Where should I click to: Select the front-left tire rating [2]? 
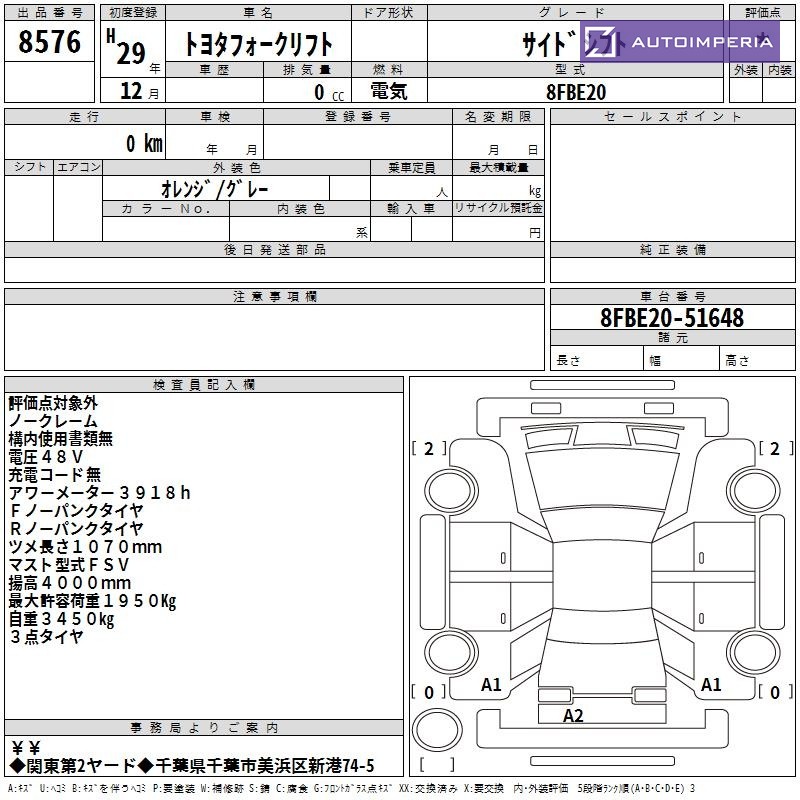(x=429, y=448)
